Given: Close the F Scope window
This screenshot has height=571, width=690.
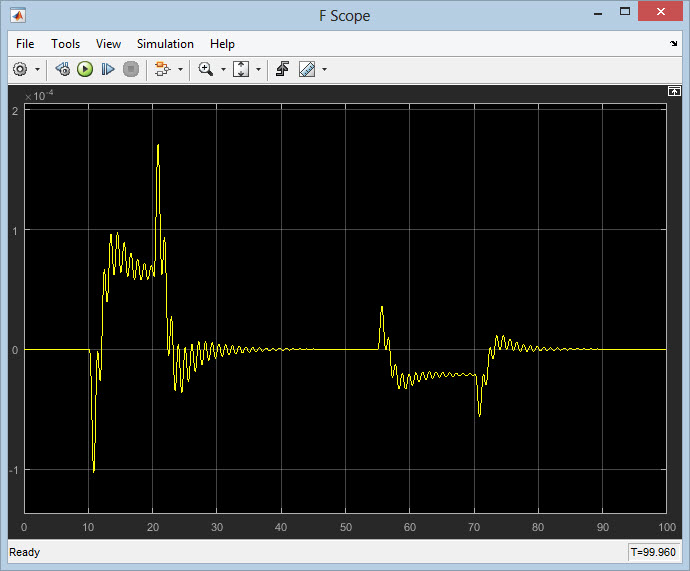Looking at the screenshot, I should pyautogui.click(x=660, y=11).
